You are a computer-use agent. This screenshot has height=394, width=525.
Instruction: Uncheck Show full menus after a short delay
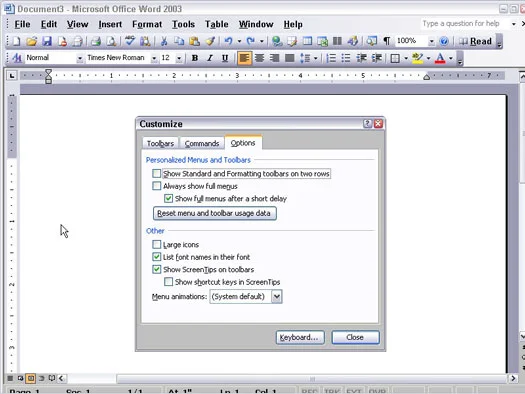[x=168, y=199]
